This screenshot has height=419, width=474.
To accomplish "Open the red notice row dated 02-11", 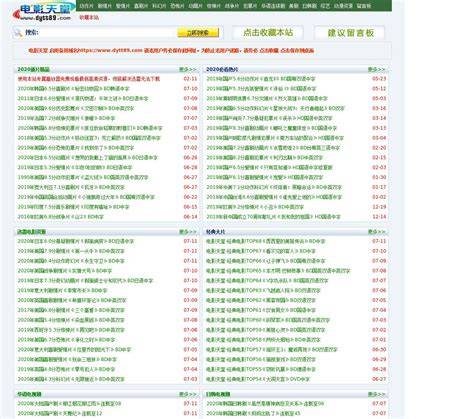I will click(x=89, y=79).
